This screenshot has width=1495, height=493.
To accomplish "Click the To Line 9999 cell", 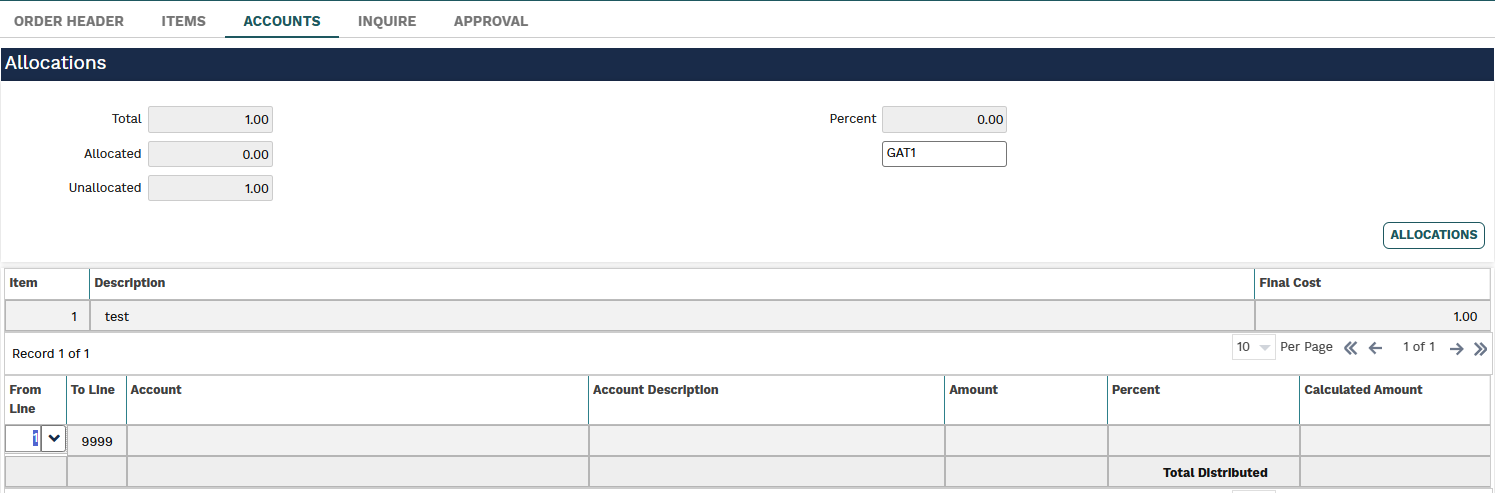I will (x=97, y=440).
